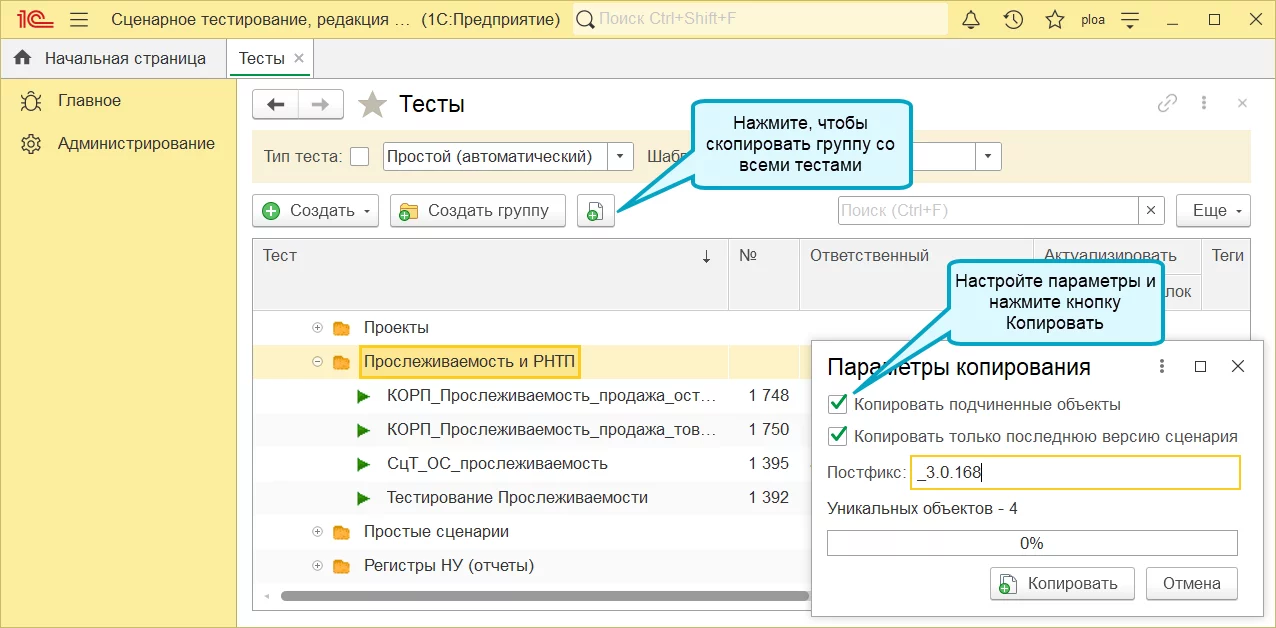The width and height of the screenshot is (1276, 628).
Task: Click the Постфикс input field
Action: coord(1074,473)
